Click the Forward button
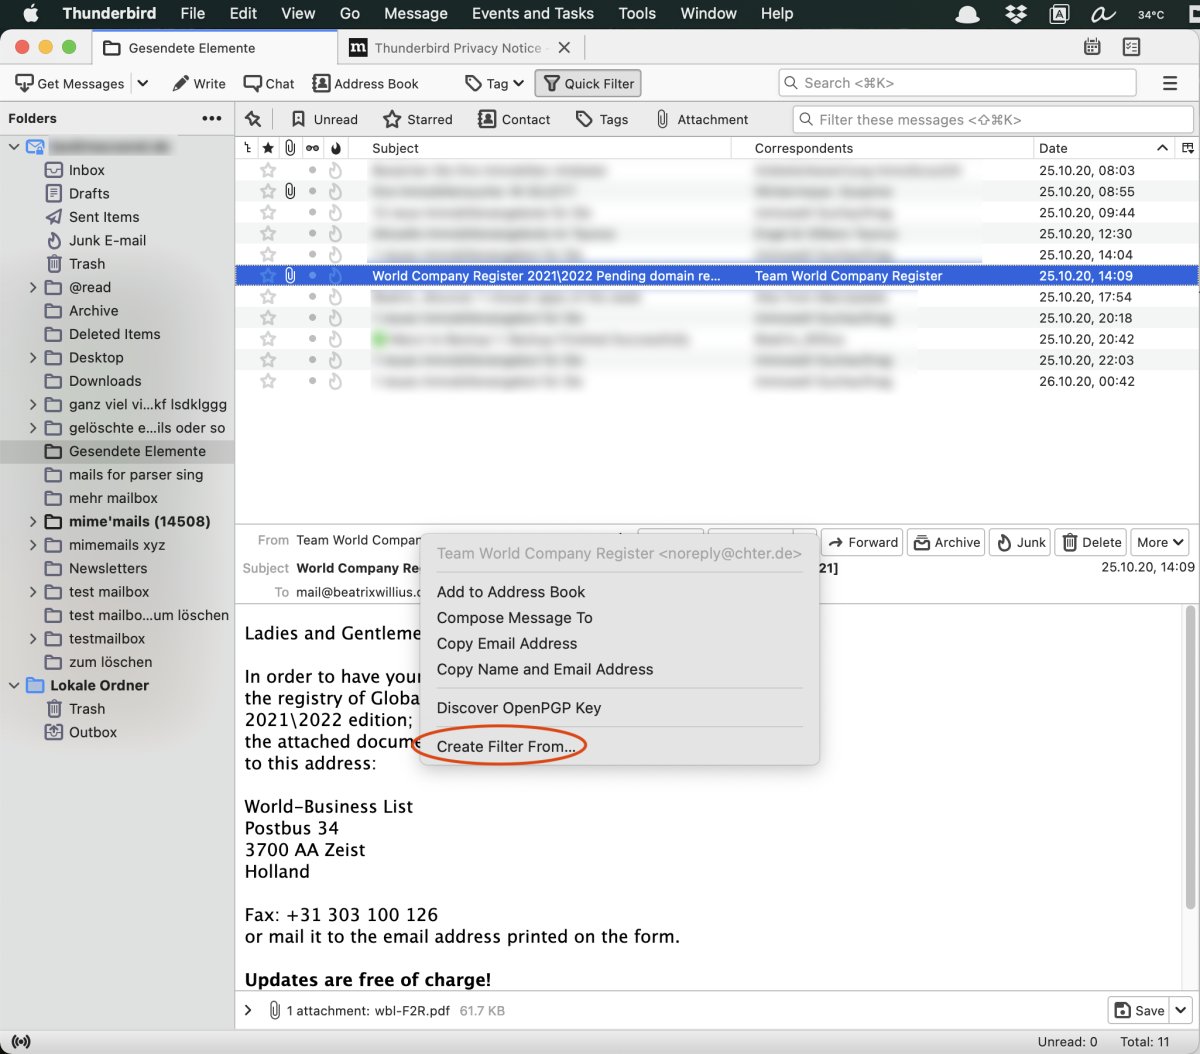The width and height of the screenshot is (1200, 1054). click(x=863, y=542)
